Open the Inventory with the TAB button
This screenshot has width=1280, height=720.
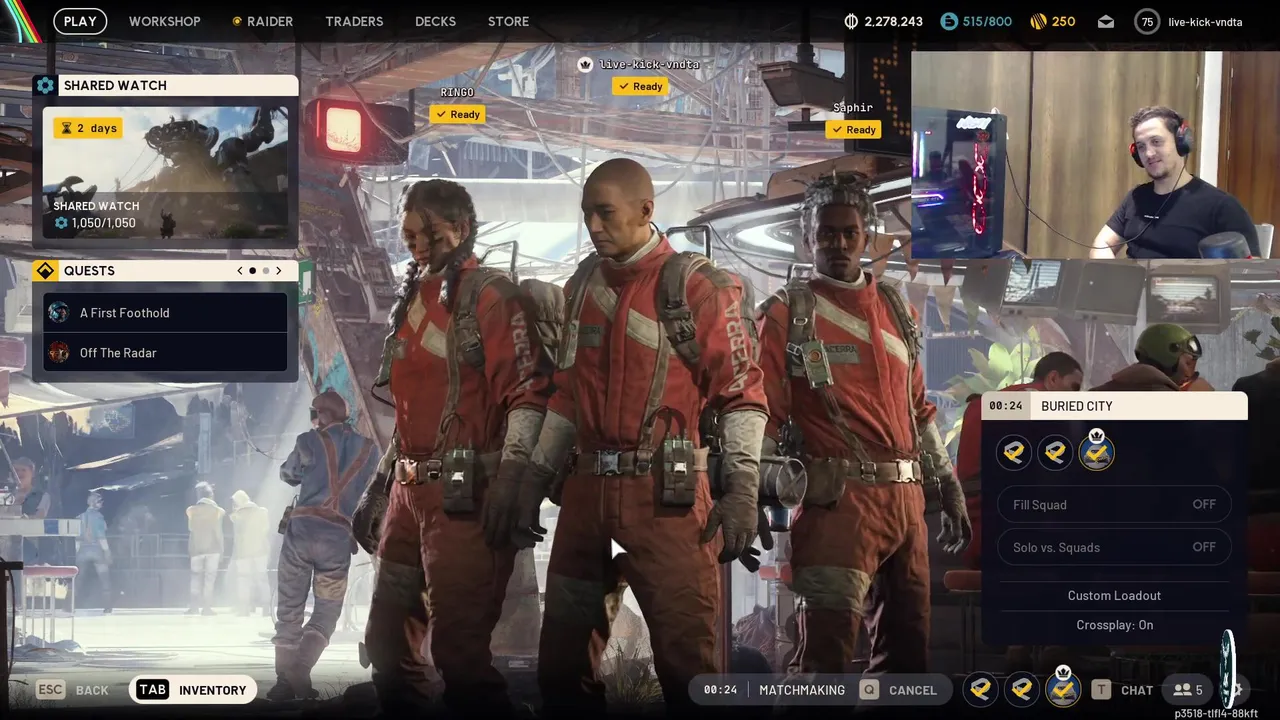pyautogui.click(x=193, y=690)
